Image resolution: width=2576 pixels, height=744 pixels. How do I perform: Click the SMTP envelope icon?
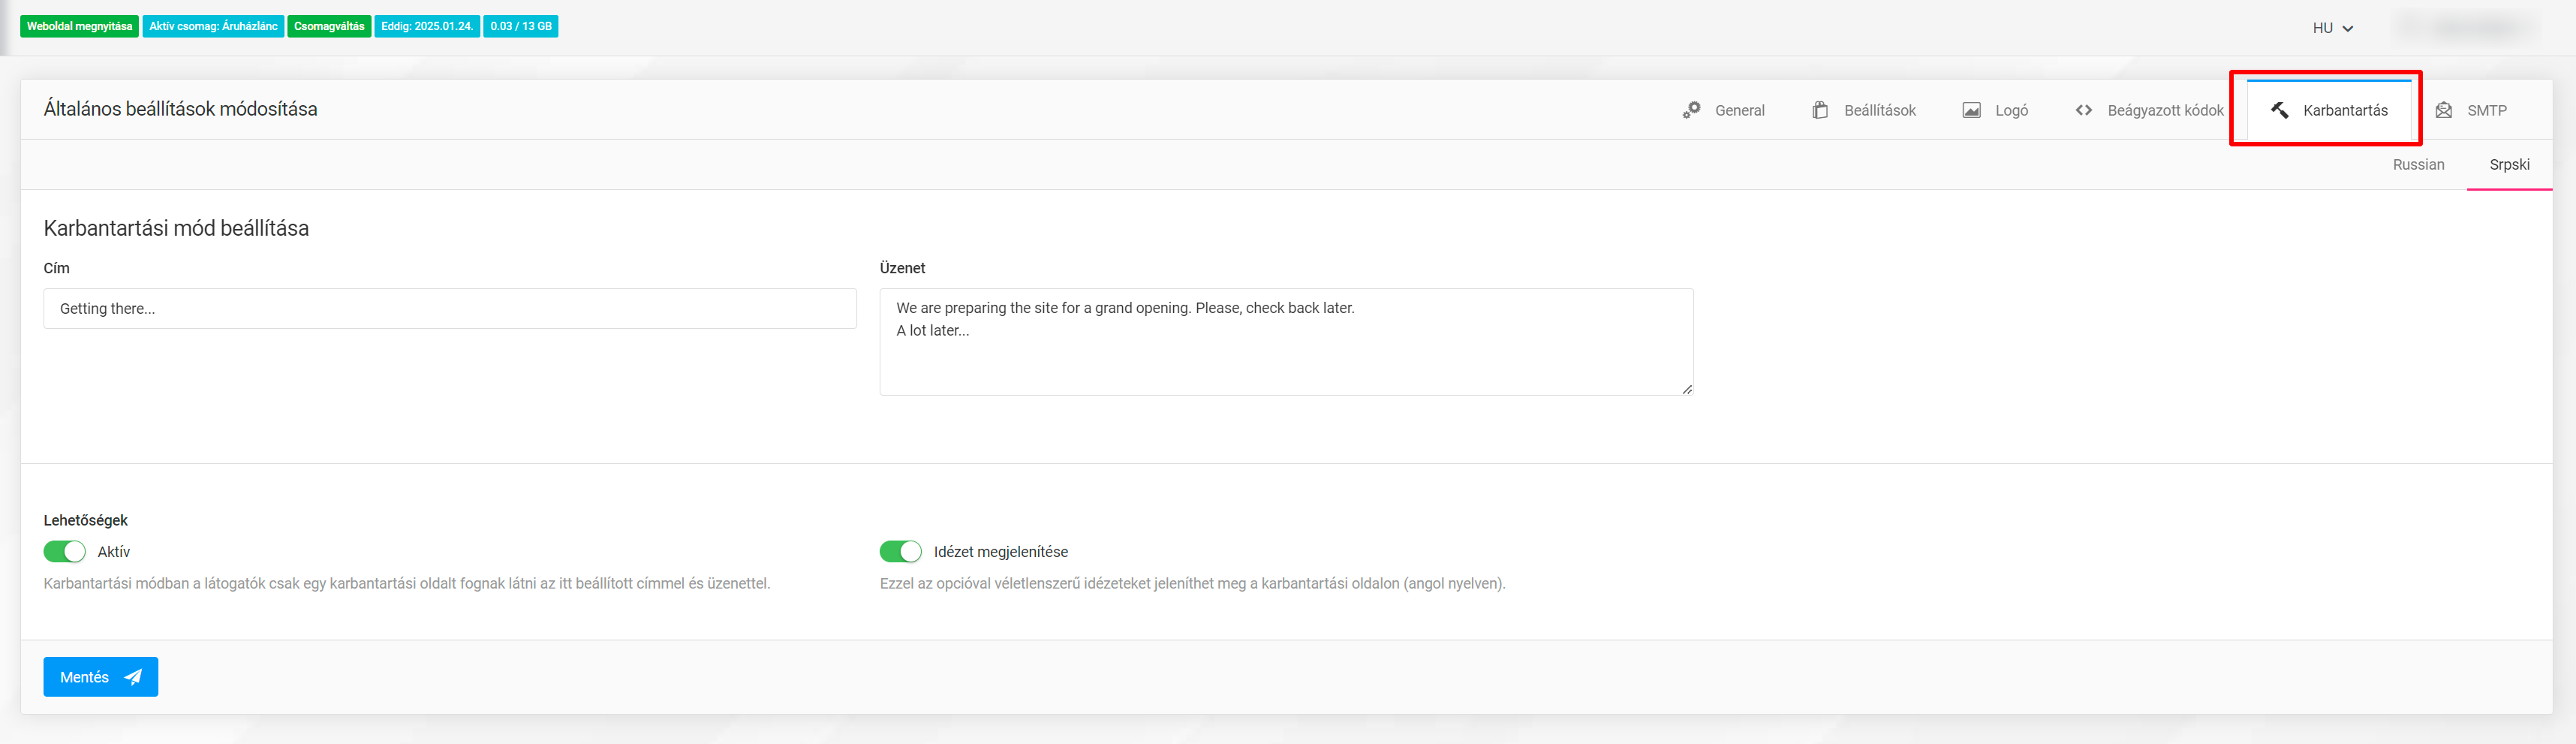(x=2443, y=110)
